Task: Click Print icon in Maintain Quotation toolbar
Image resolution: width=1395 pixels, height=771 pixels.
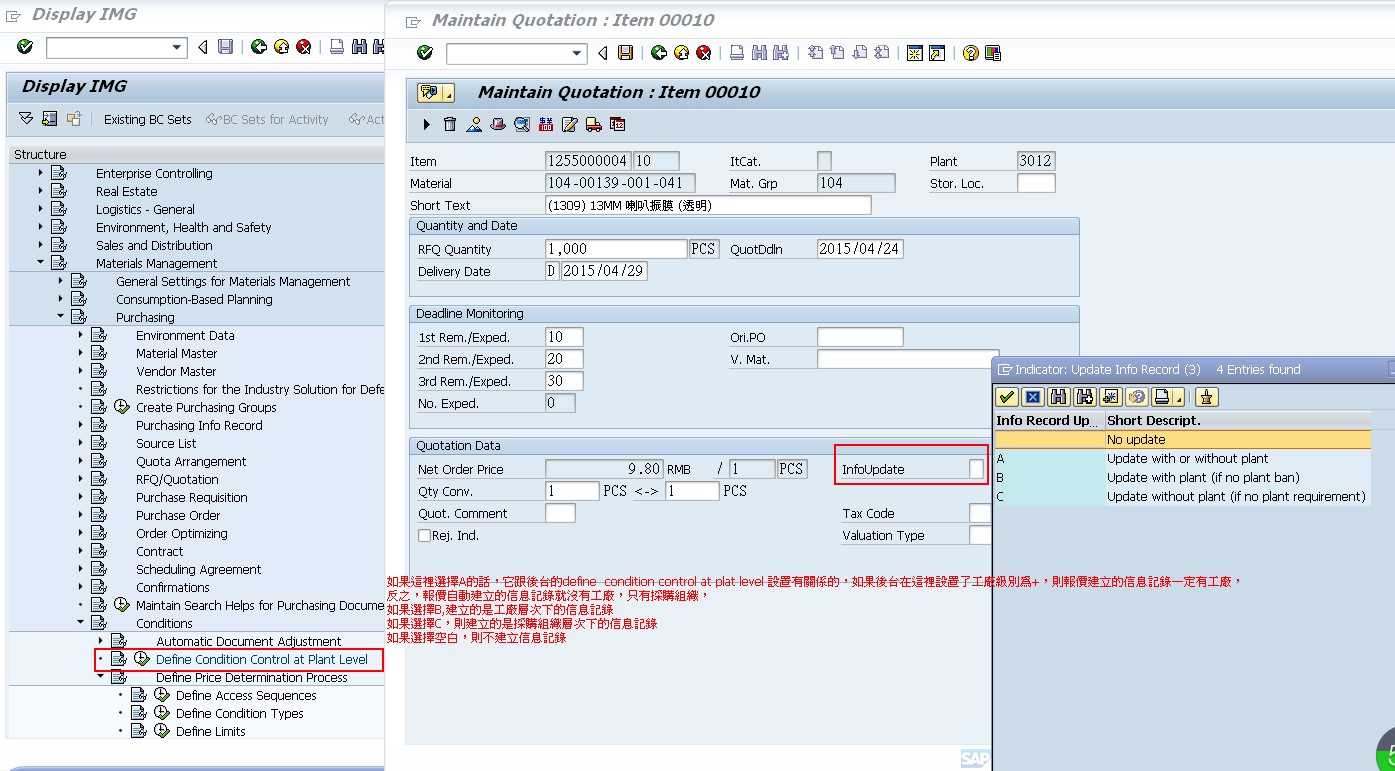Action: coord(737,53)
